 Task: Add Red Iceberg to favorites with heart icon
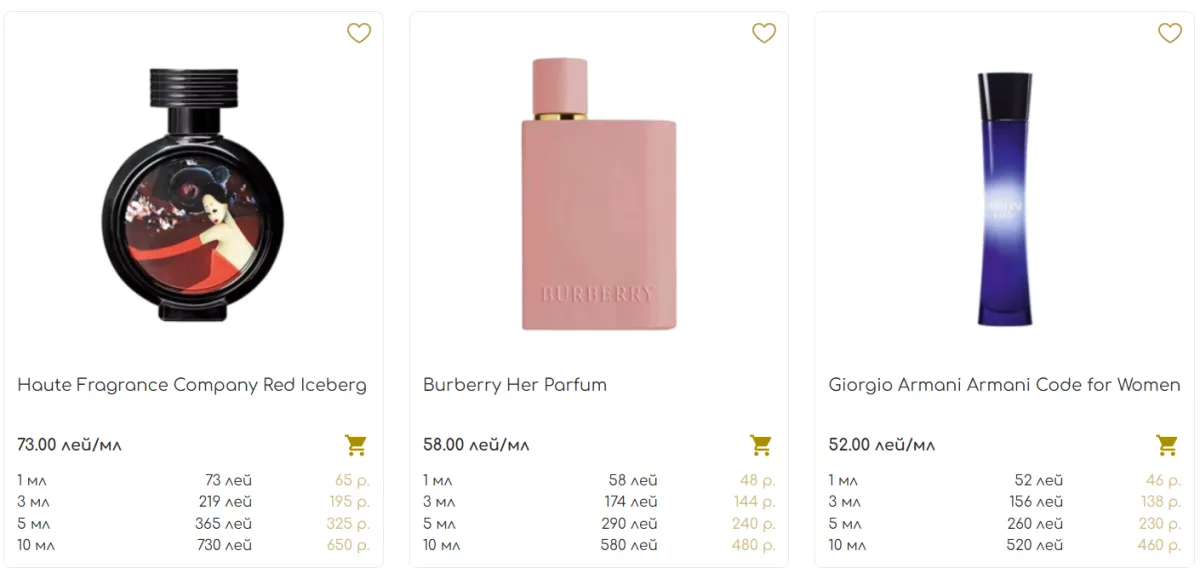click(359, 34)
